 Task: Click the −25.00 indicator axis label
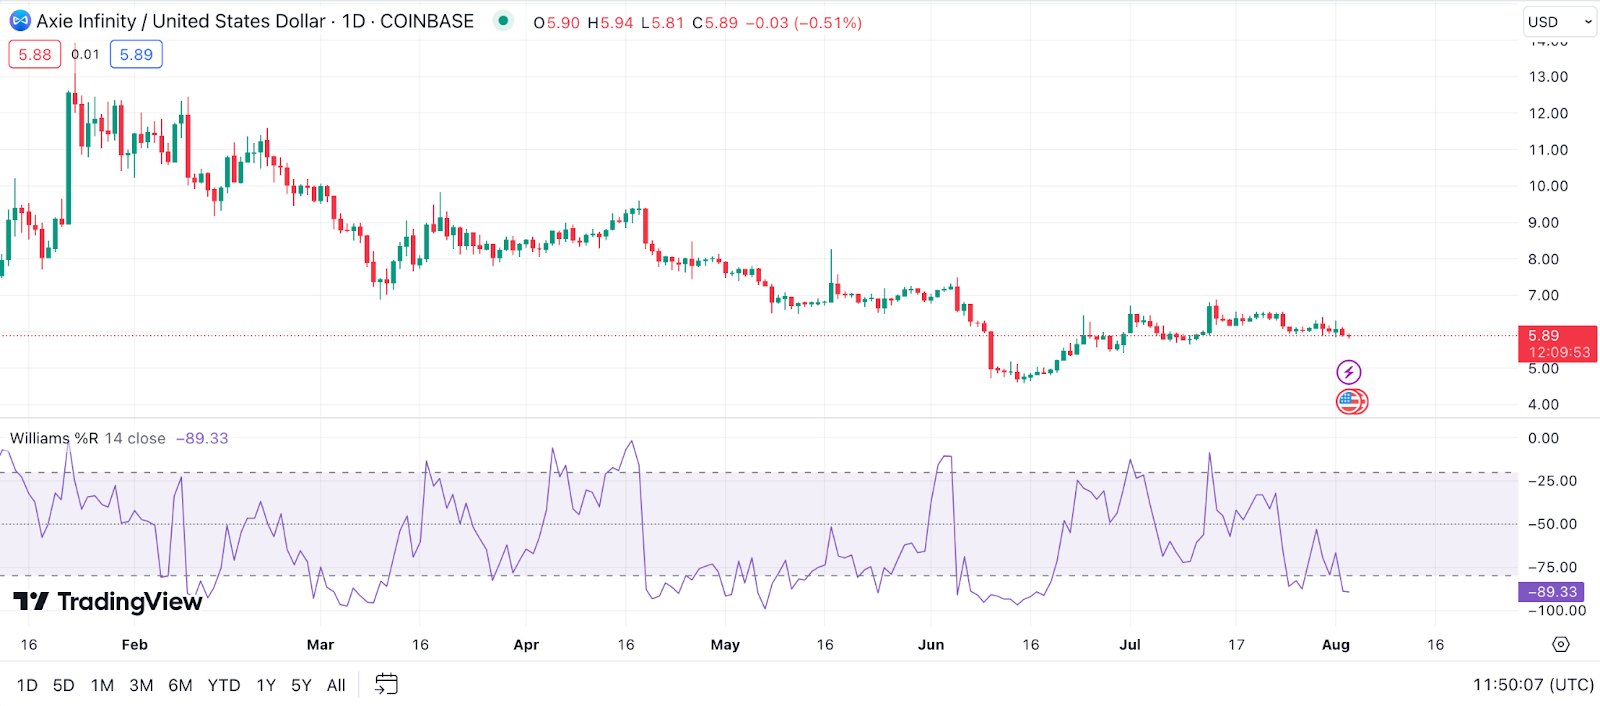pos(1552,481)
